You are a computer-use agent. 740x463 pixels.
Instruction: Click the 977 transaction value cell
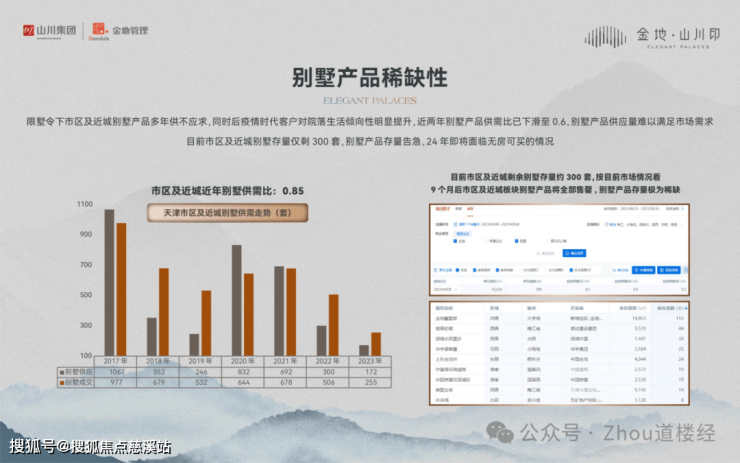coord(116,382)
